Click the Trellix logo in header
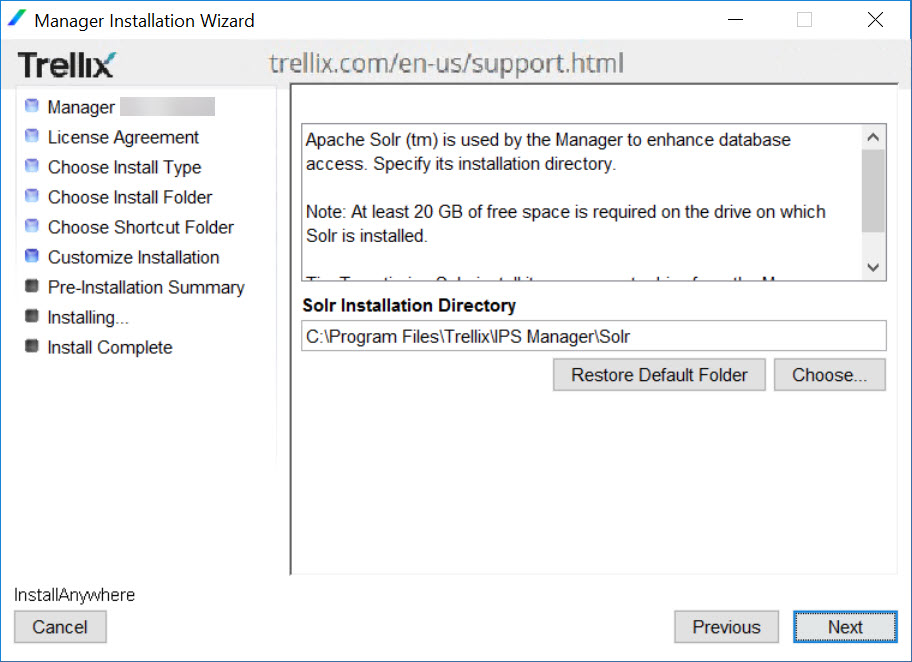The width and height of the screenshot is (912, 662). [x=67, y=65]
